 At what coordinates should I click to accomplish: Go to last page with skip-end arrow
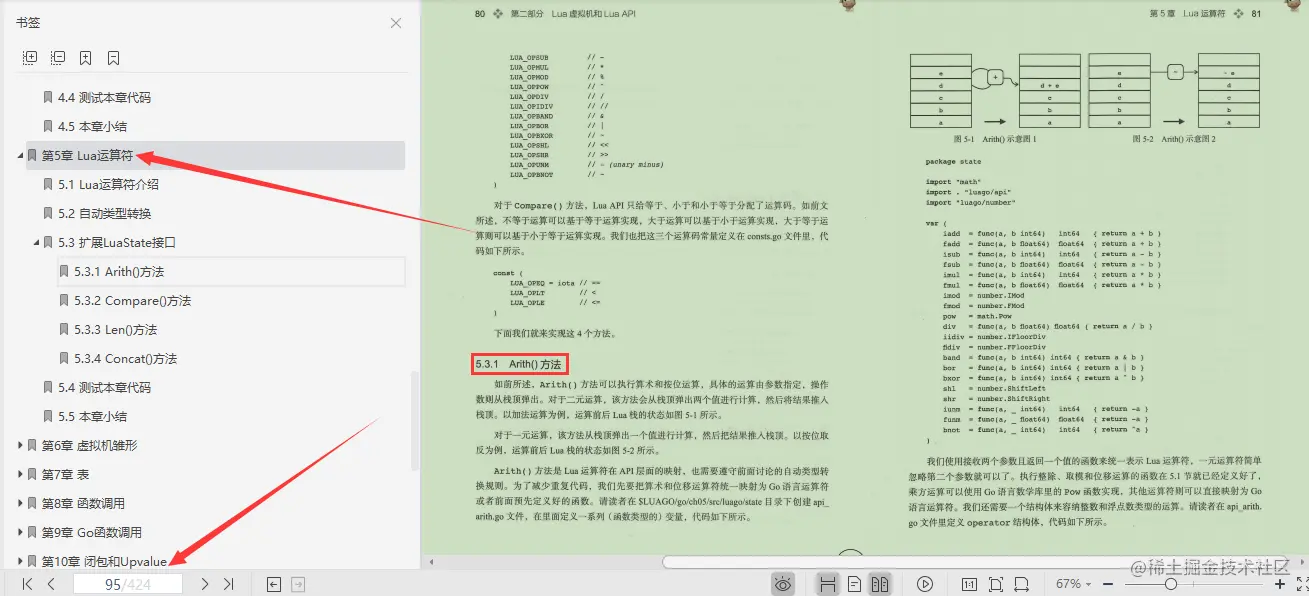coord(229,584)
